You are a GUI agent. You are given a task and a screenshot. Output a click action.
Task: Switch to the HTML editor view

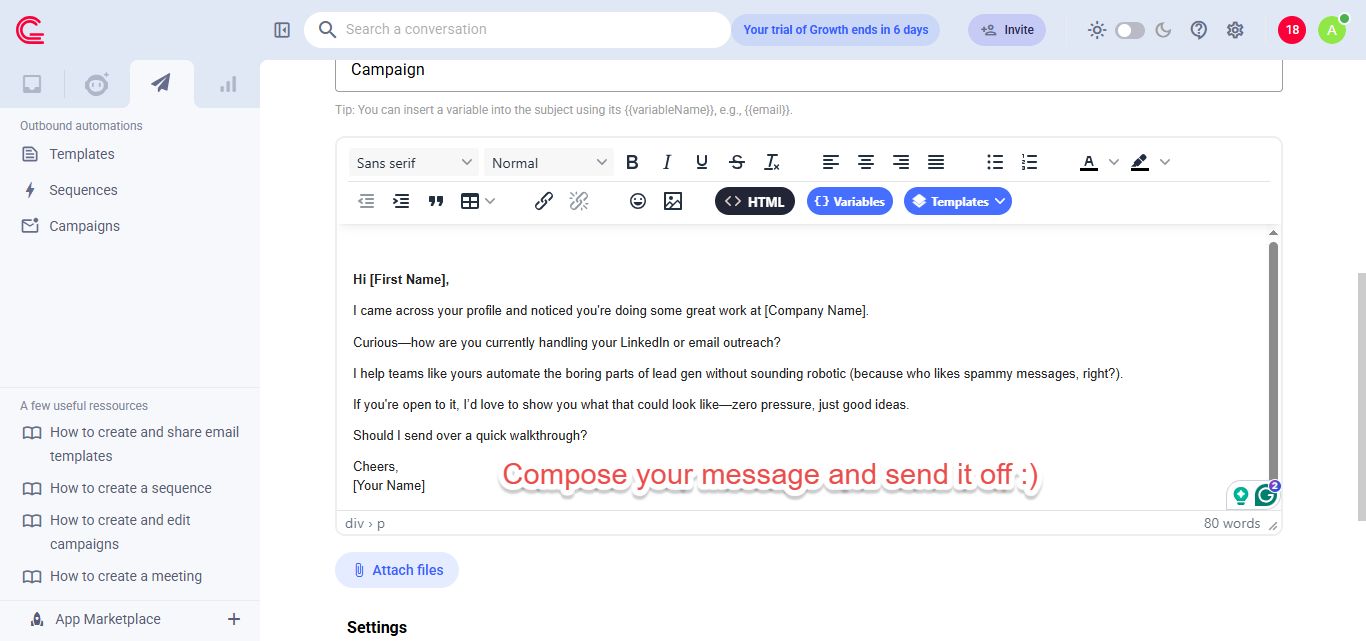[x=755, y=200]
